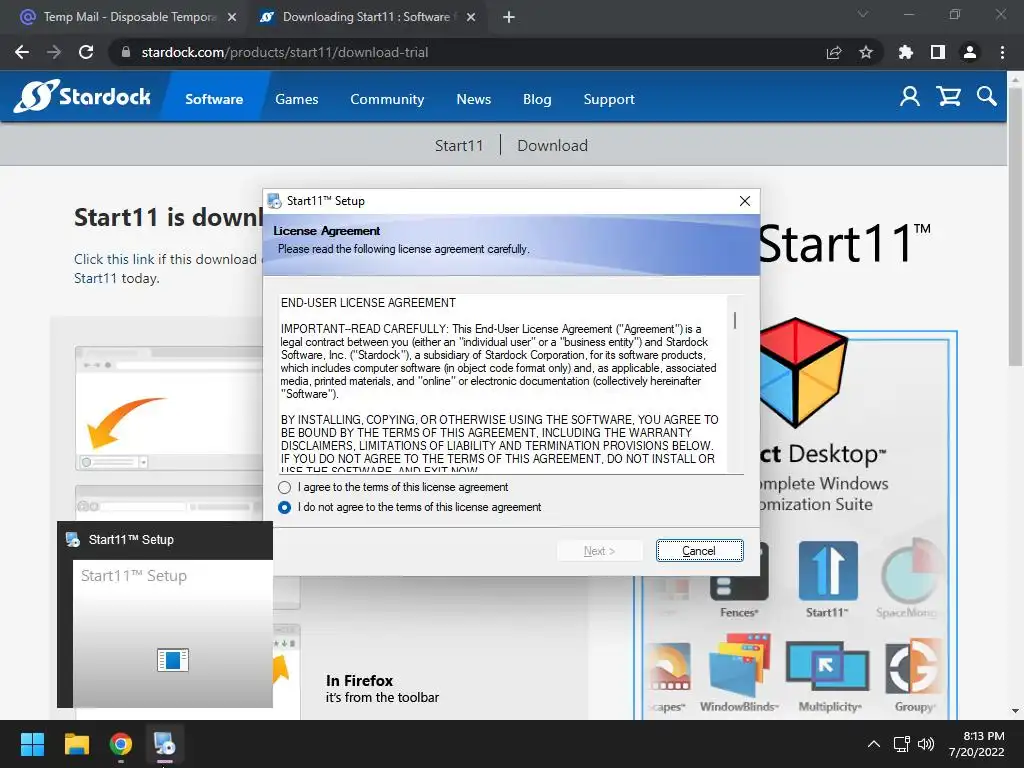The height and width of the screenshot is (768, 1024).
Task: Click the disabled Next button in setup dialog
Action: [600, 551]
